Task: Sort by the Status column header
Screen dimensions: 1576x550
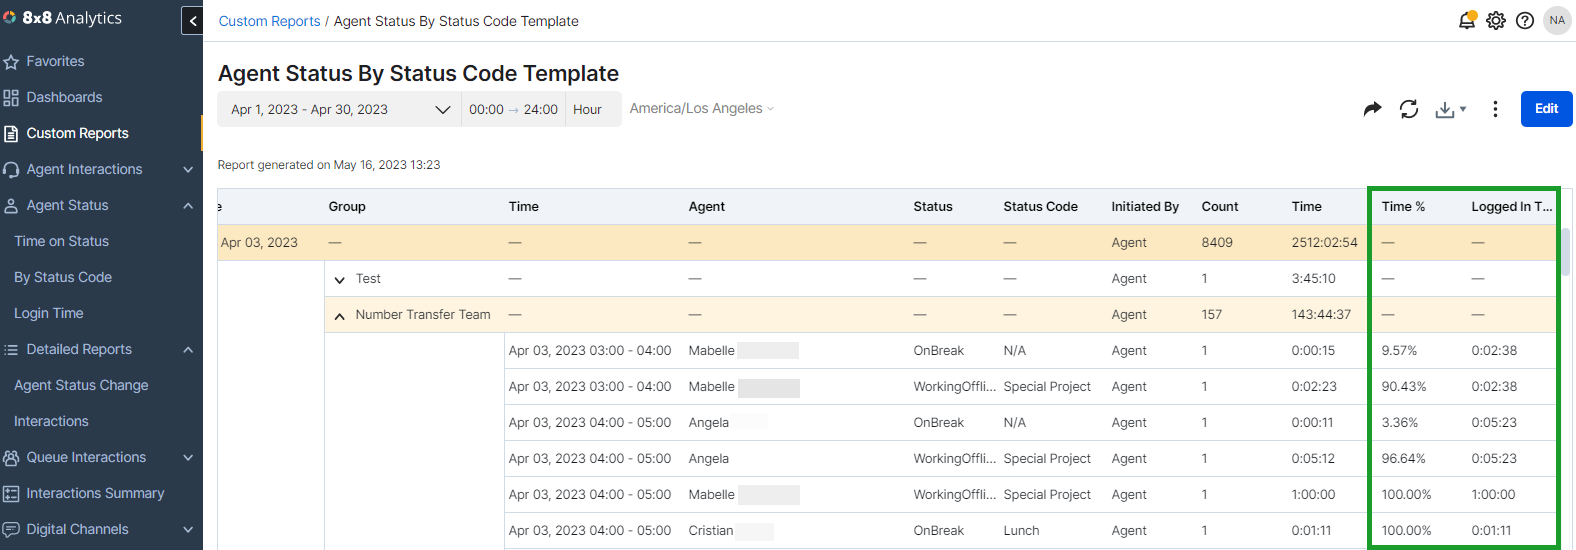Action: coord(932,207)
